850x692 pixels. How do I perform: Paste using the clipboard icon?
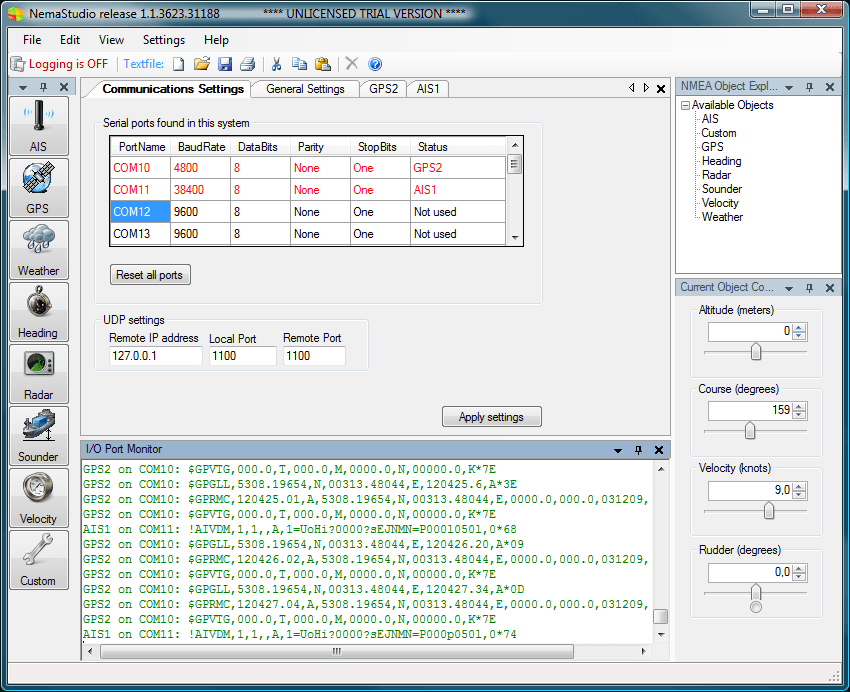coord(323,64)
